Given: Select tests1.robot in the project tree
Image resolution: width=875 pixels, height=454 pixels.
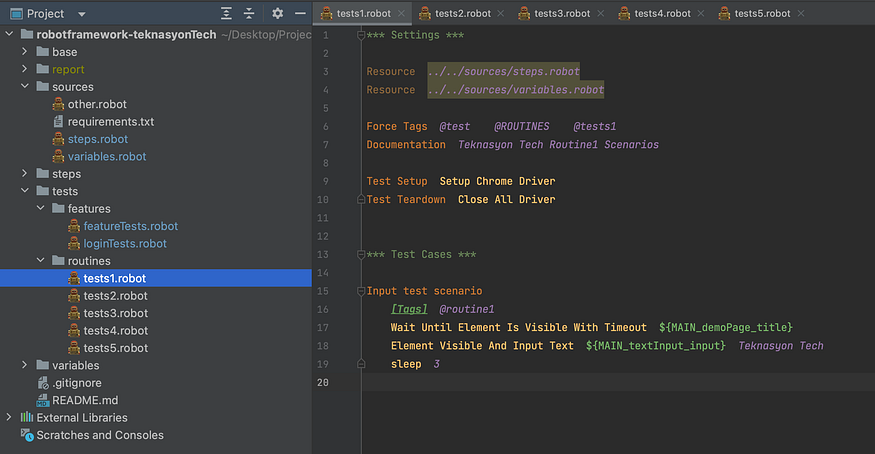Looking at the screenshot, I should pyautogui.click(x=114, y=278).
